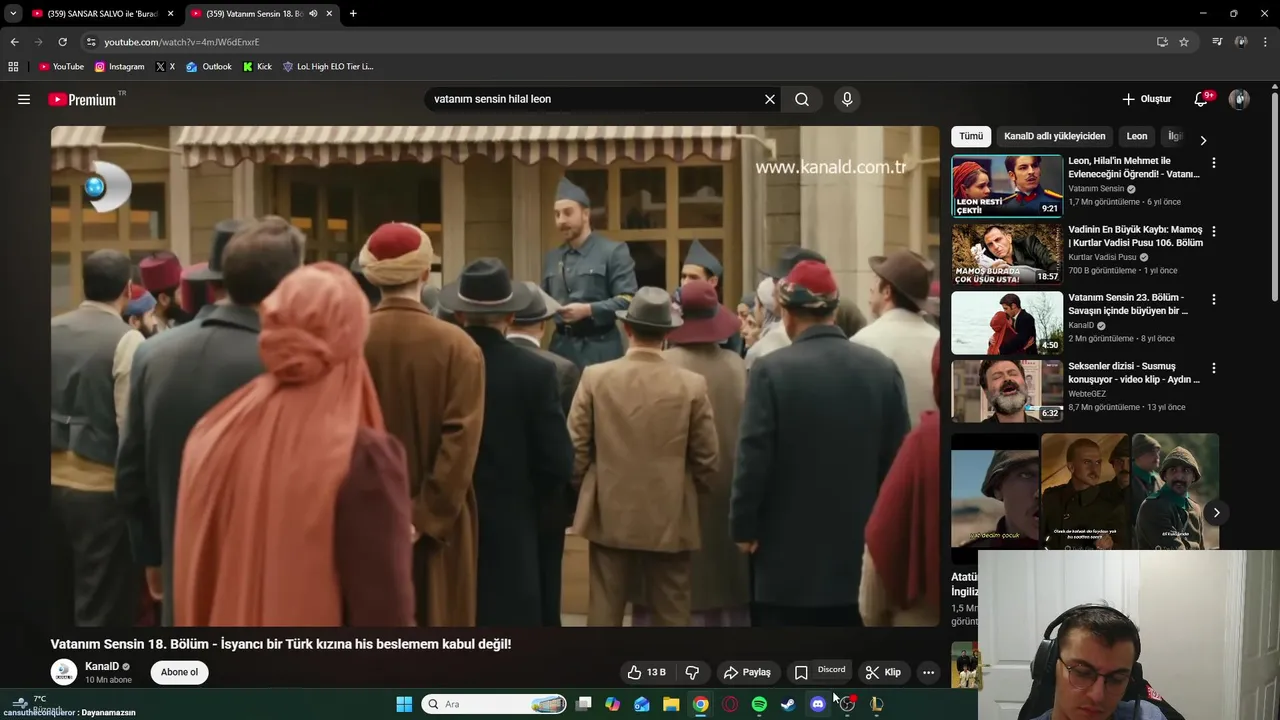1280x720 pixels.
Task: Focus the YouTube search input field
Action: tap(595, 99)
